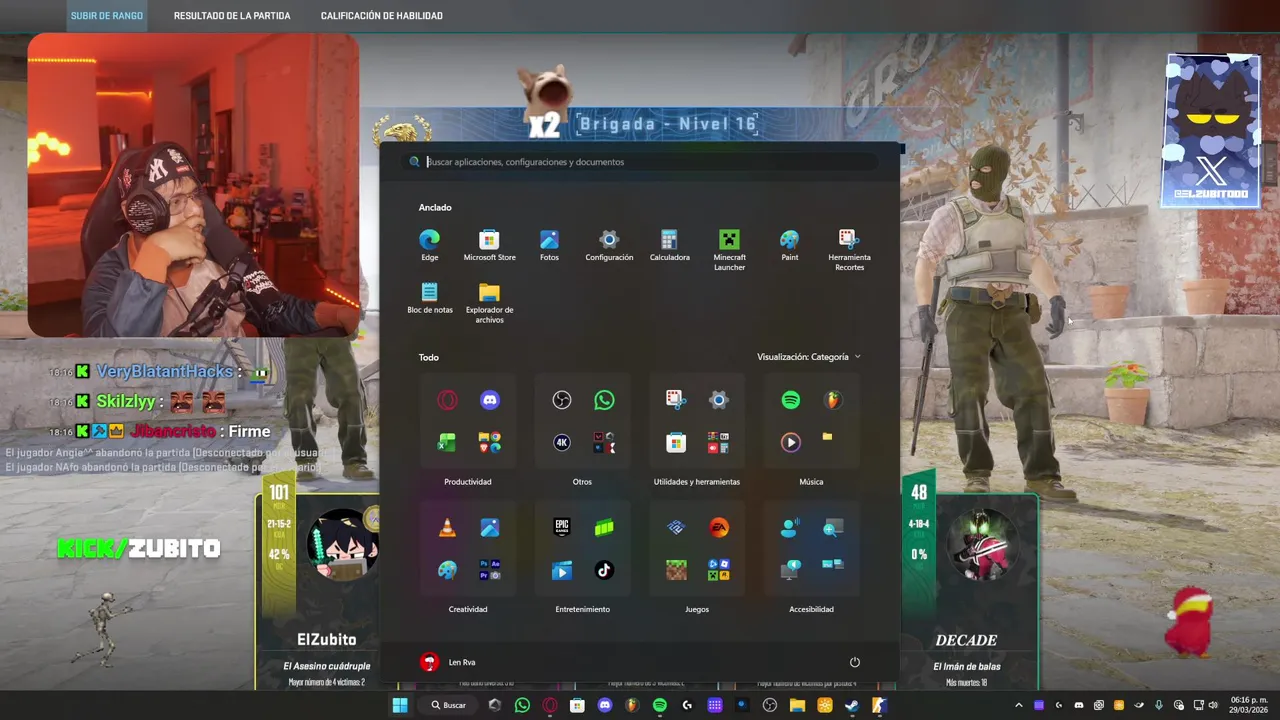Open Magnifier icon in Accesibilidad group
Image resolution: width=1280 pixels, height=720 pixels.
coord(833,528)
